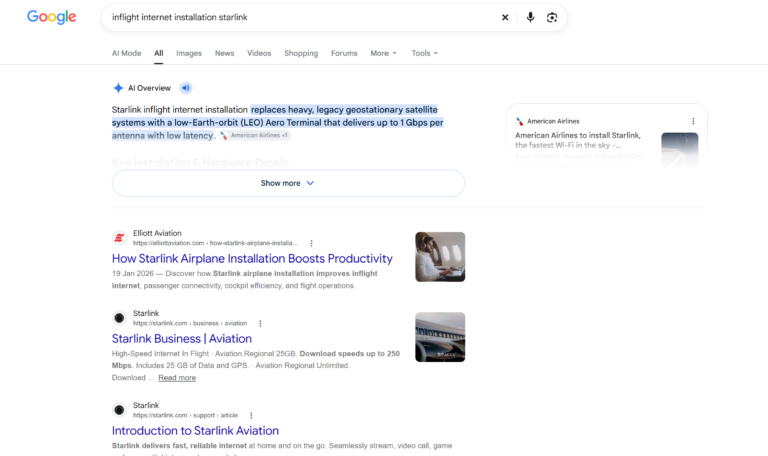Viewport: 768px width, 456px height.
Task: Open the Tools dropdown
Action: pyautogui.click(x=424, y=53)
